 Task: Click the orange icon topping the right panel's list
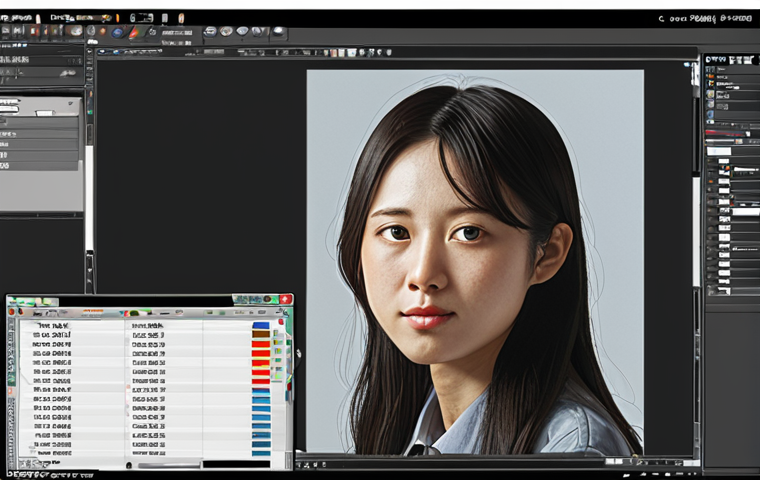[711, 76]
